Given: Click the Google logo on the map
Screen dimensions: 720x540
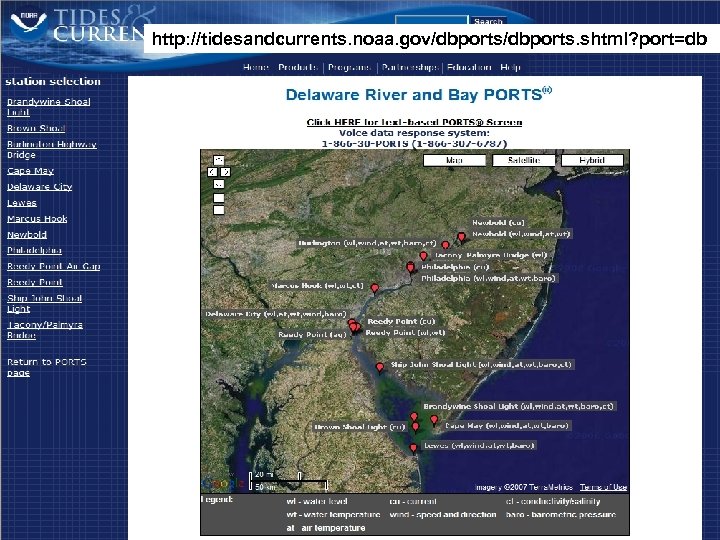Looking at the screenshot, I should coord(223,484).
